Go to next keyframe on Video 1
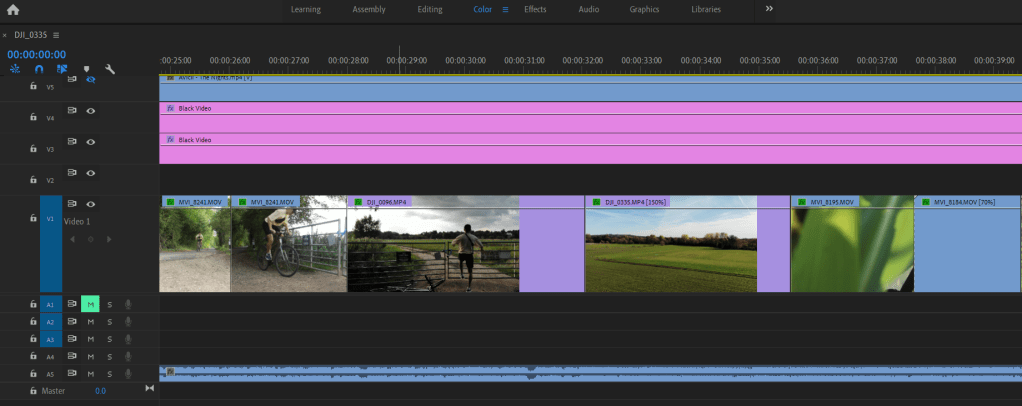This screenshot has width=1022, height=406. [109, 239]
